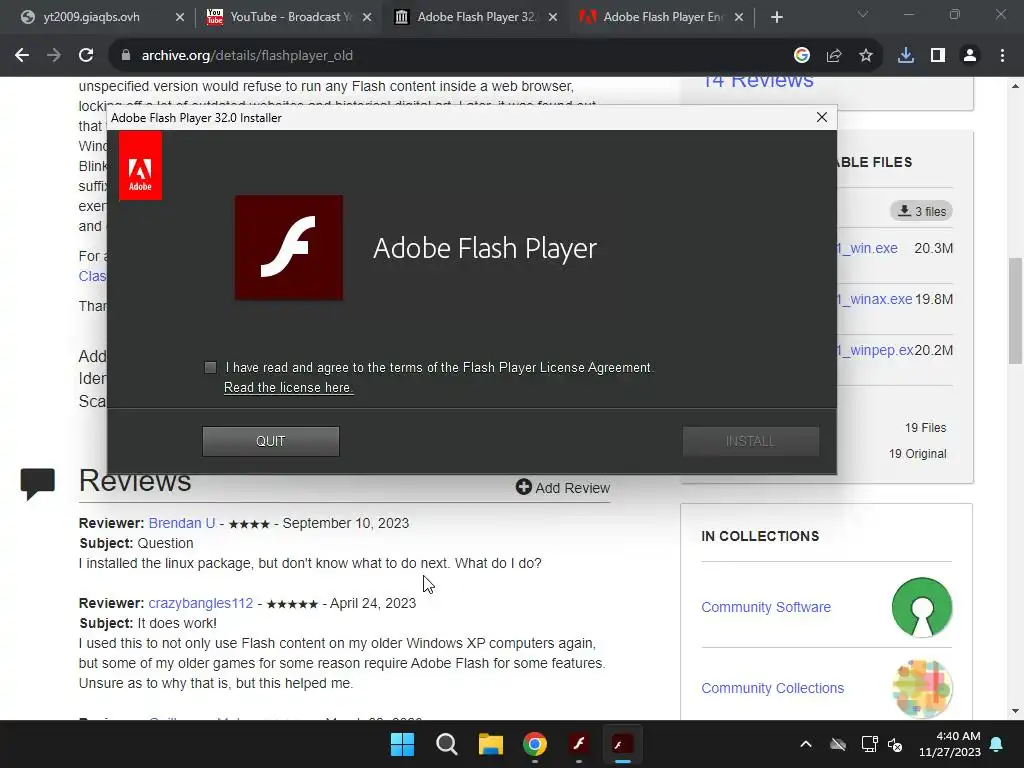Open Windows taskbar Search
The image size is (1024, 768).
(x=447, y=744)
